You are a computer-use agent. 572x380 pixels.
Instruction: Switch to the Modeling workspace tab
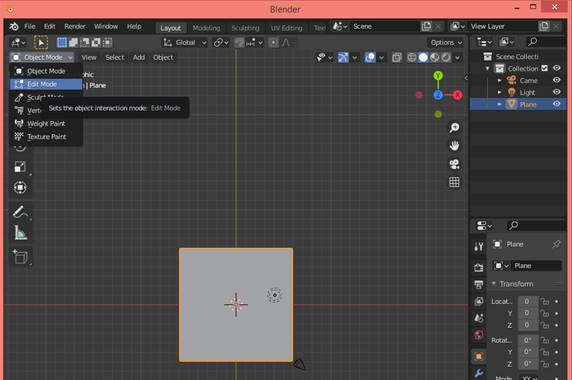point(206,28)
